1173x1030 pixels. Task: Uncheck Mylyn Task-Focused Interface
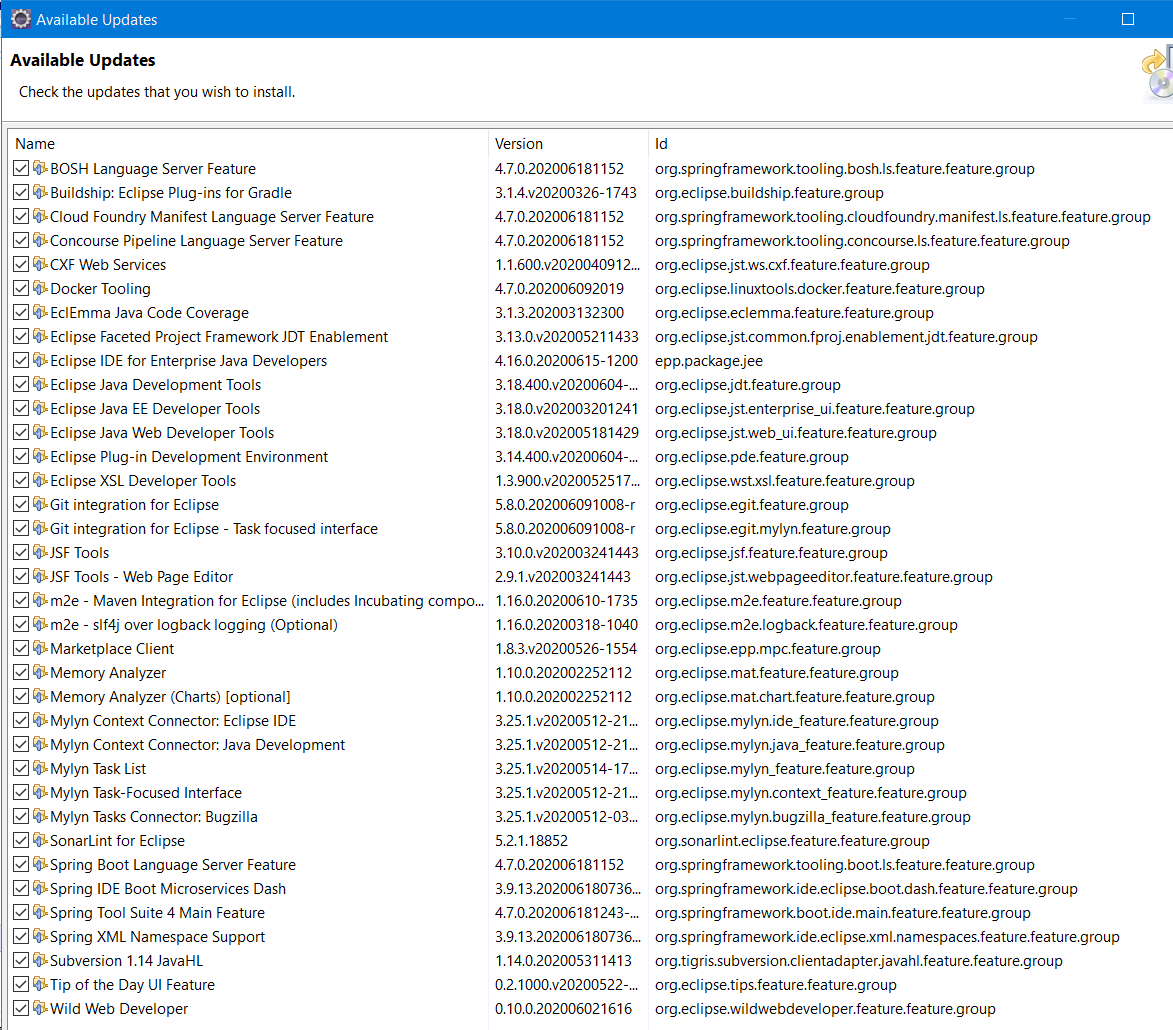tap(21, 792)
